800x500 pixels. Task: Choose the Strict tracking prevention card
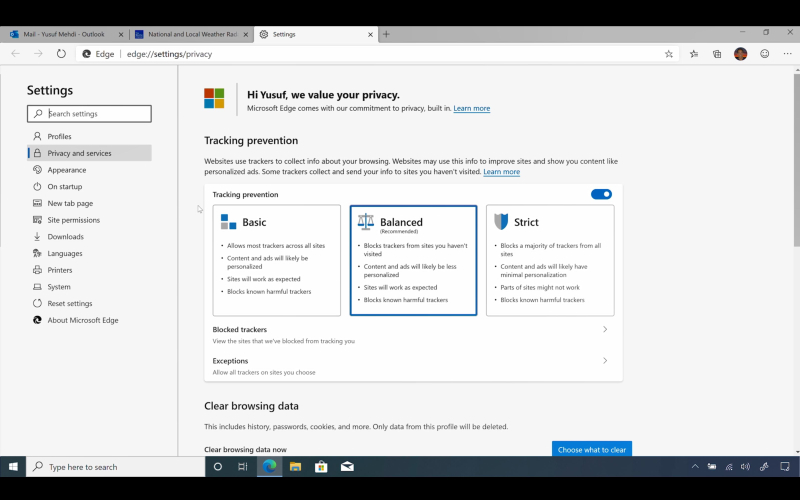[x=550, y=260]
